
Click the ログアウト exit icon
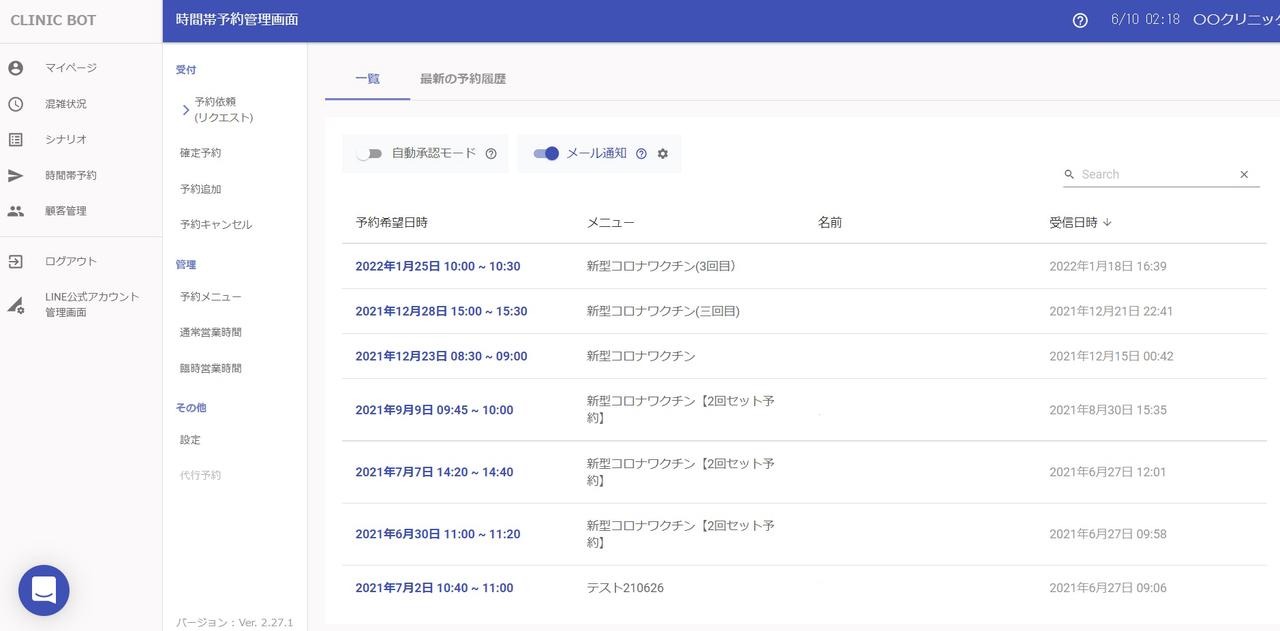(x=15, y=262)
